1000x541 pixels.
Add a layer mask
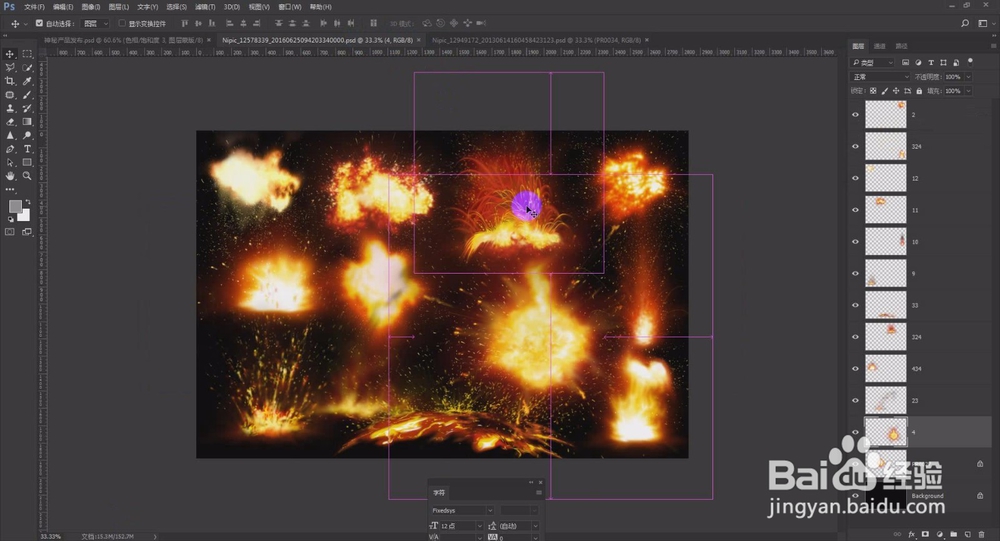[x=925, y=535]
